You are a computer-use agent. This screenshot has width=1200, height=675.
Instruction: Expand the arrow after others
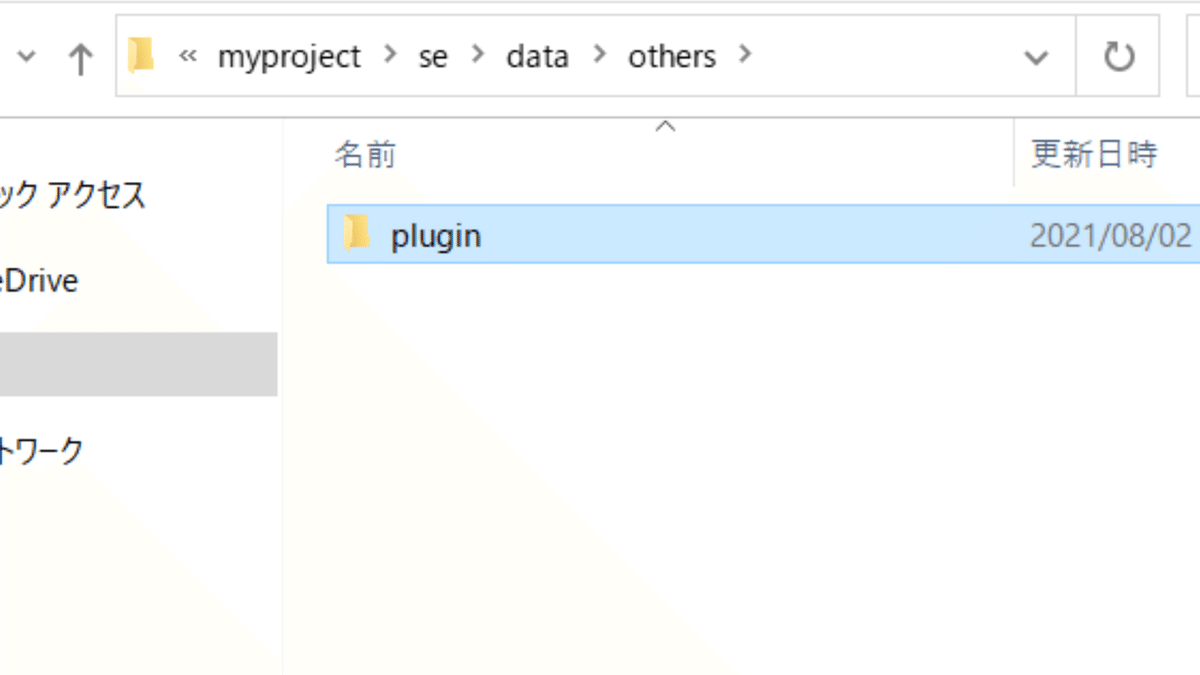coord(743,57)
